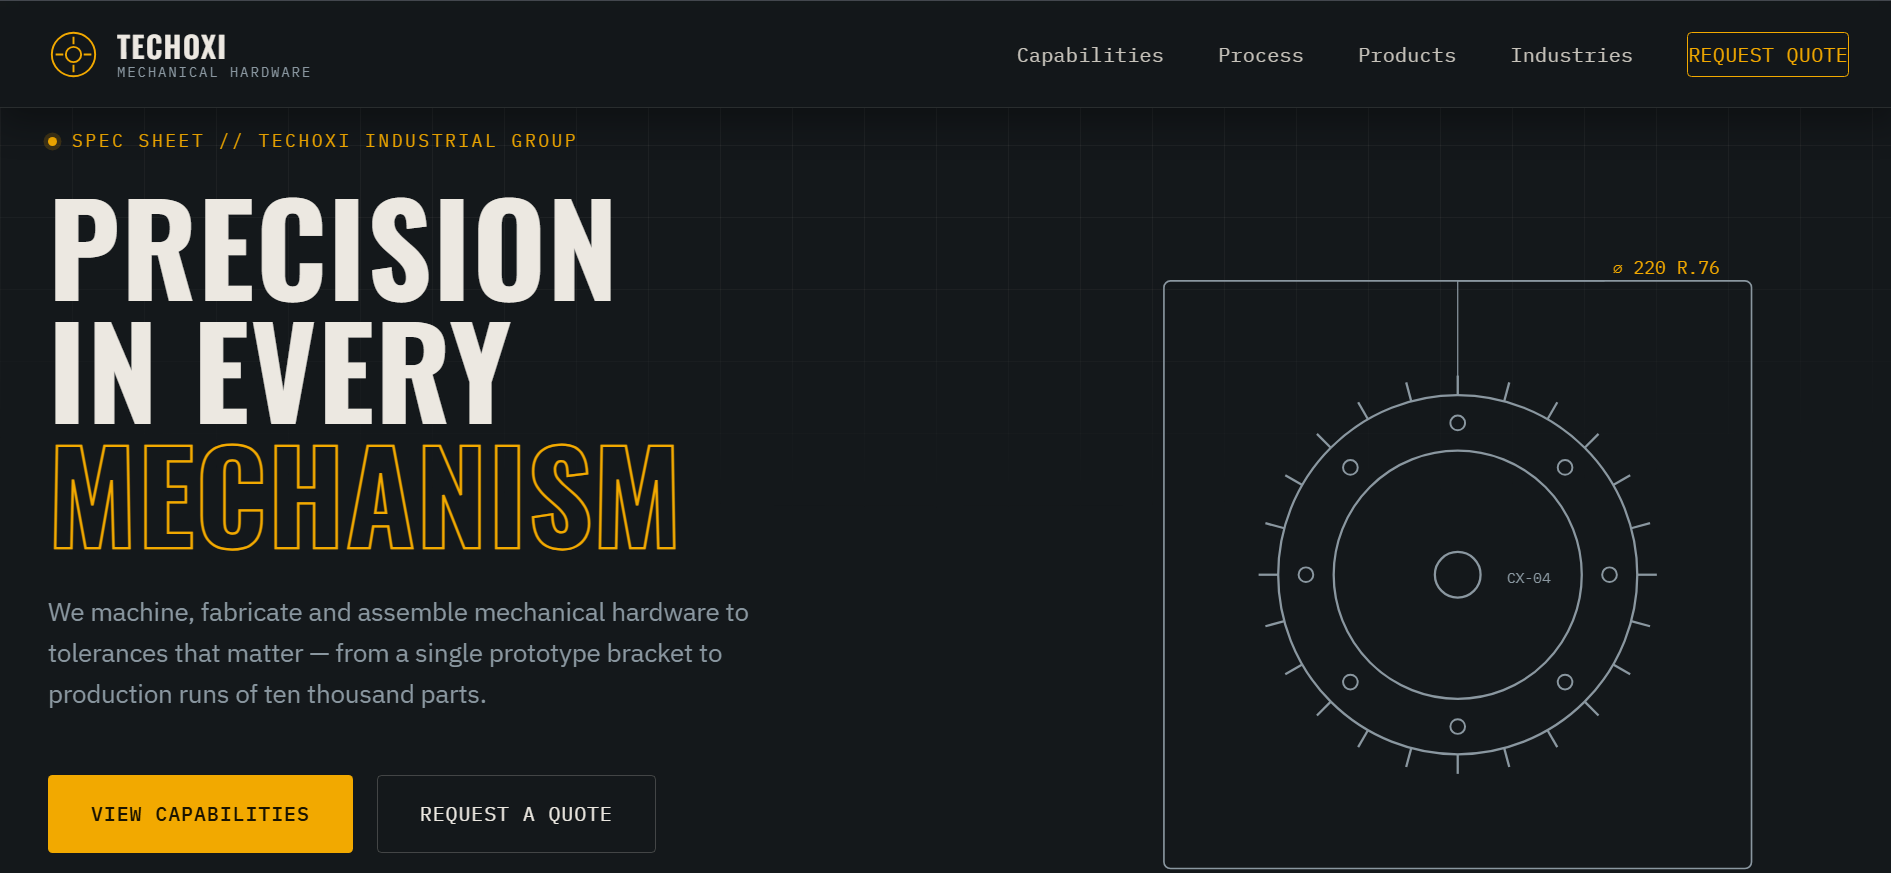Click the VIEW CAPABILITIES button
1891x873 pixels.
[200, 814]
